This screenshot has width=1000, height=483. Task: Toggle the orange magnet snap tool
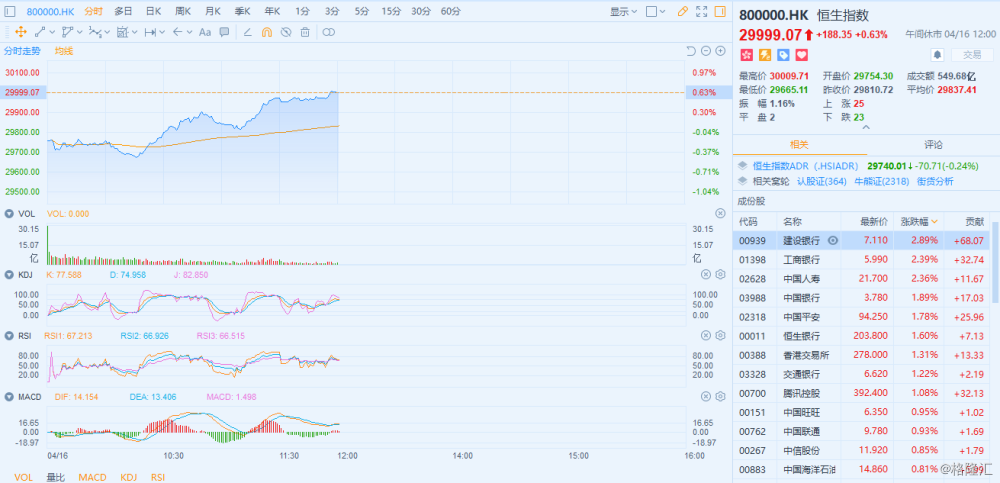pyautogui.click(x=267, y=32)
